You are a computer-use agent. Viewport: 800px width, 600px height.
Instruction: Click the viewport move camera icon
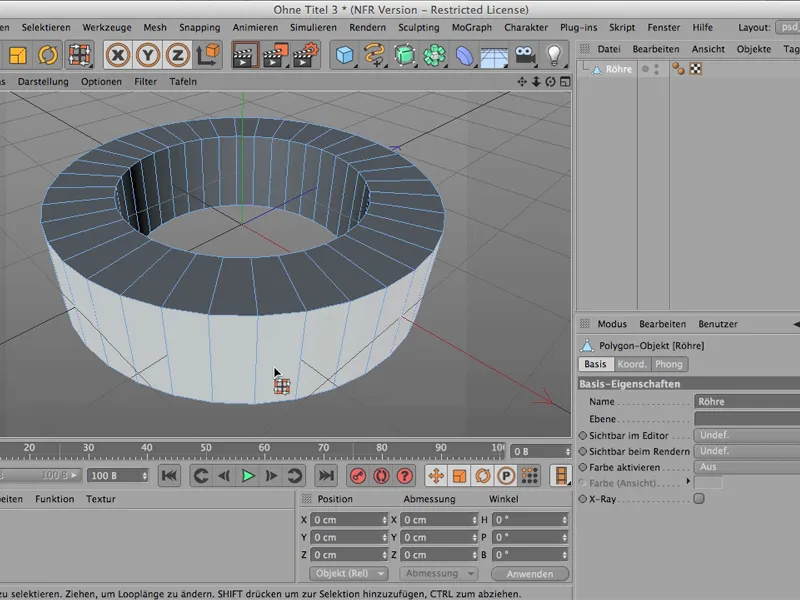[x=521, y=82]
